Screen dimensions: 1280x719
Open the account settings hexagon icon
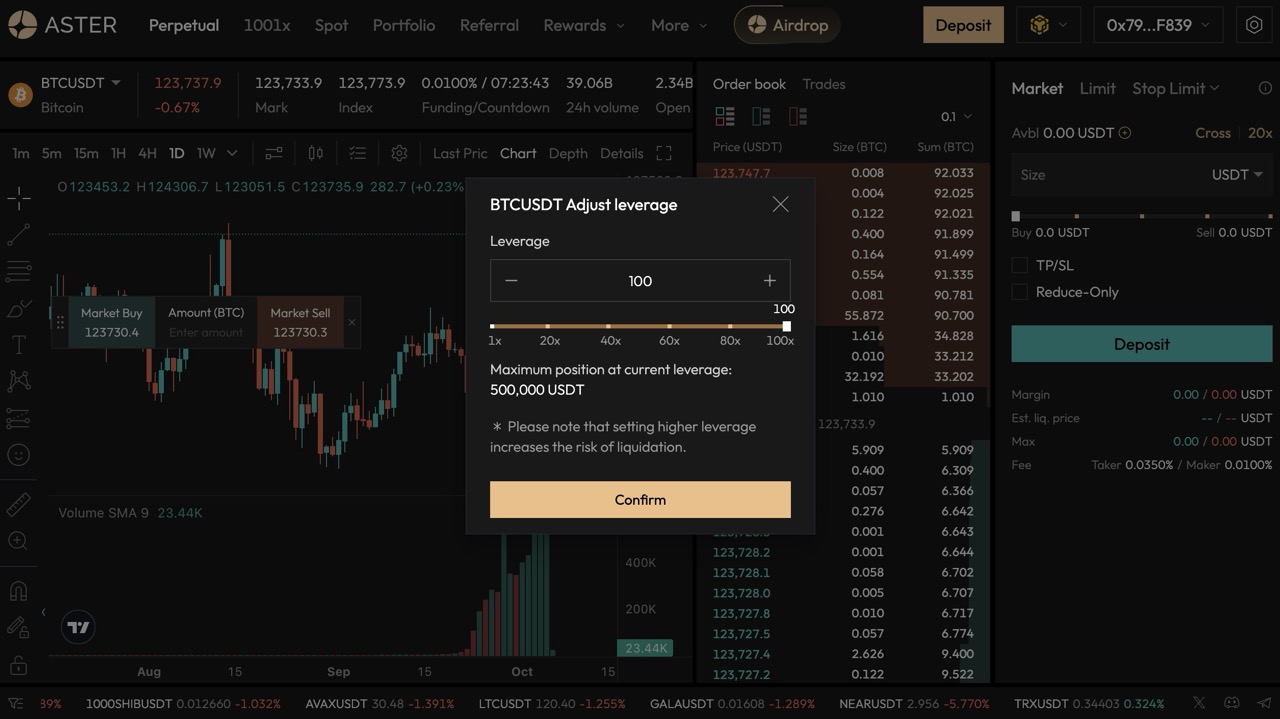tap(1254, 25)
